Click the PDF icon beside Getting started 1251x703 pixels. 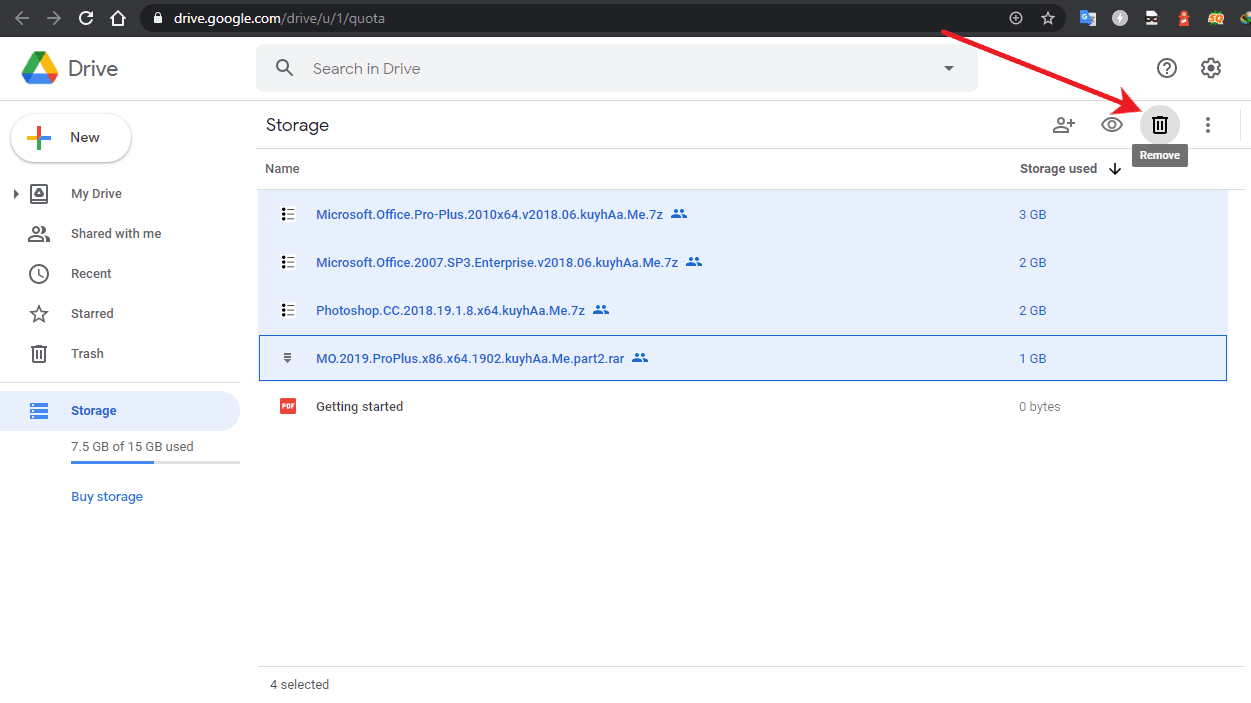(x=288, y=406)
